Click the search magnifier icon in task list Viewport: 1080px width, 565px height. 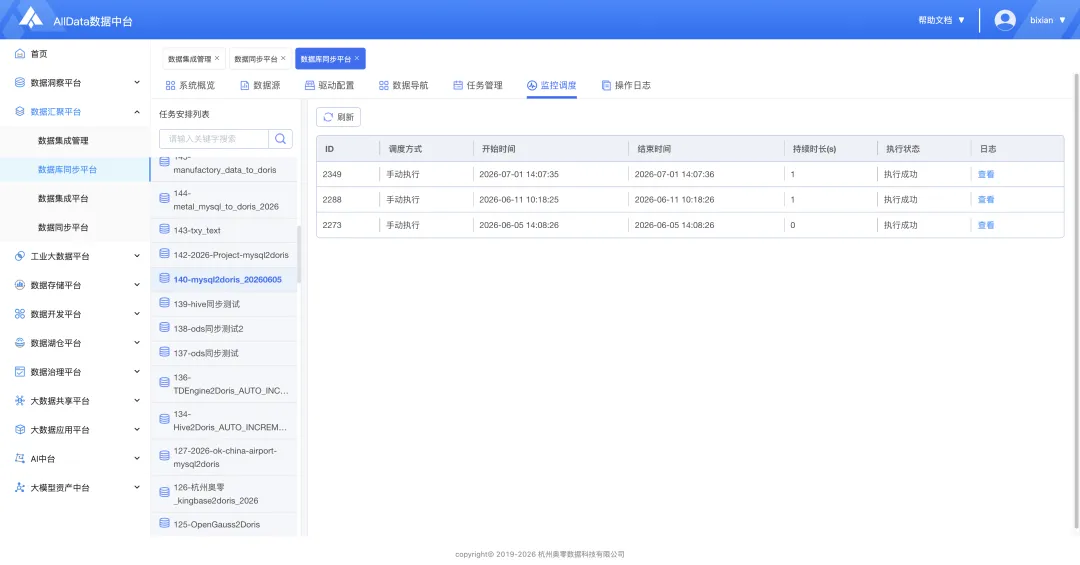[280, 138]
